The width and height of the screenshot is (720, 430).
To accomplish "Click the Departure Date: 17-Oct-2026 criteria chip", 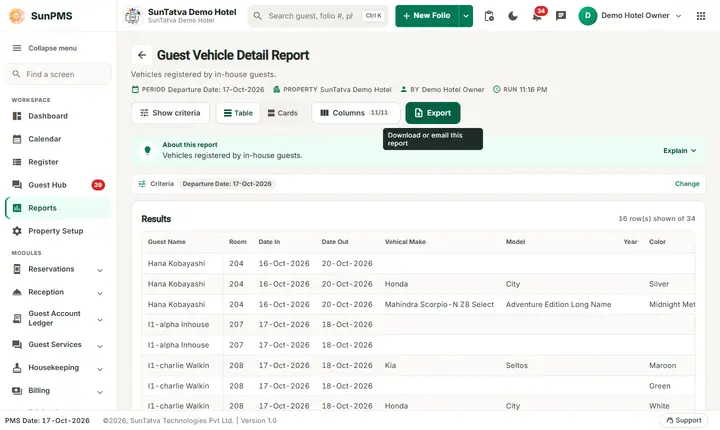I will [227, 184].
